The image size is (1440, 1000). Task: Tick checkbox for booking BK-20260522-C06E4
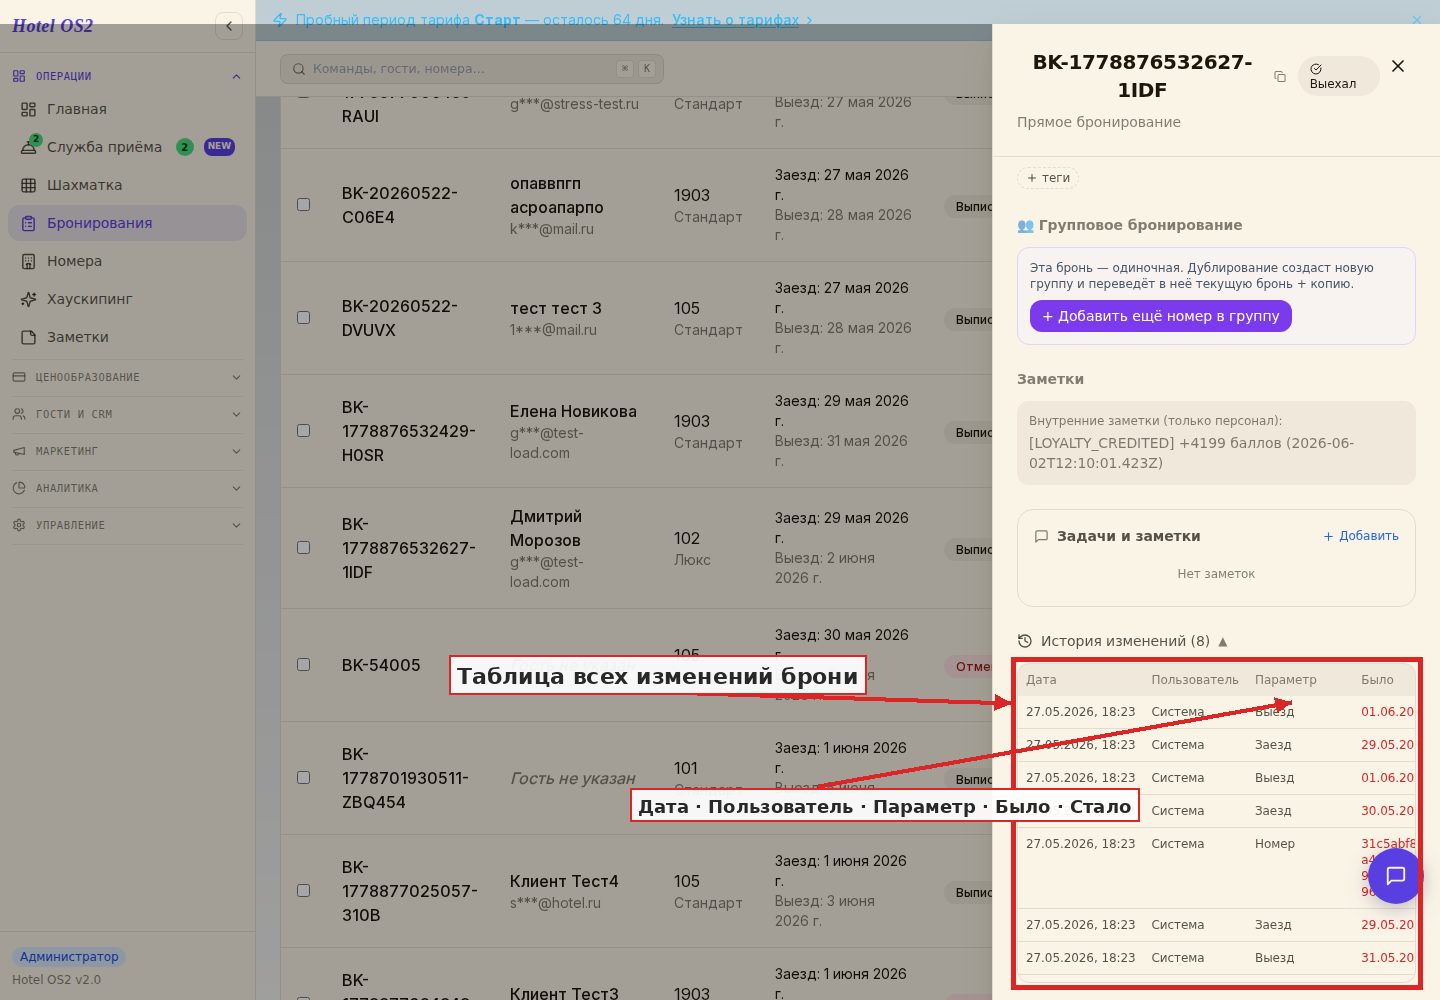[303, 204]
